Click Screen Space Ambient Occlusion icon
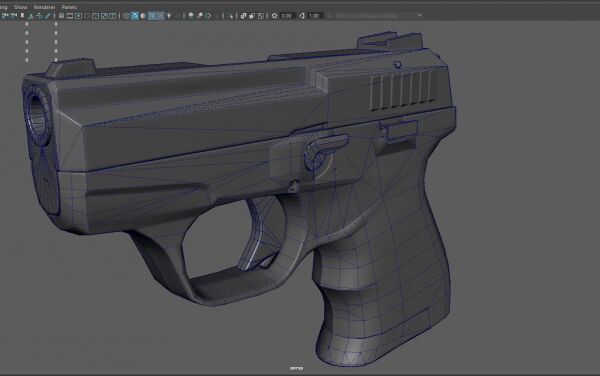600x376 pixels. pos(191,16)
